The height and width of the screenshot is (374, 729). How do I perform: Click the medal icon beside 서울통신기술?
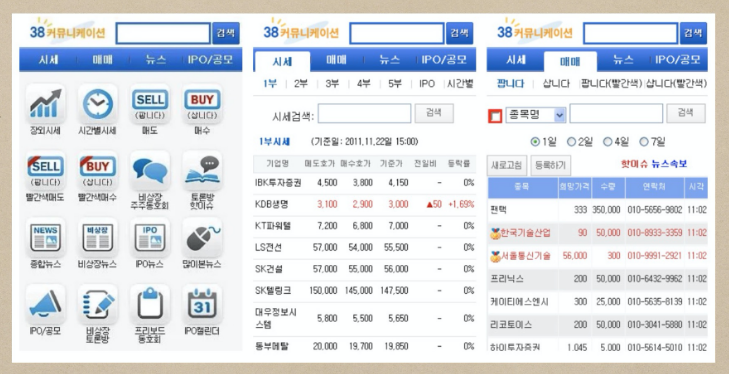click(495, 256)
